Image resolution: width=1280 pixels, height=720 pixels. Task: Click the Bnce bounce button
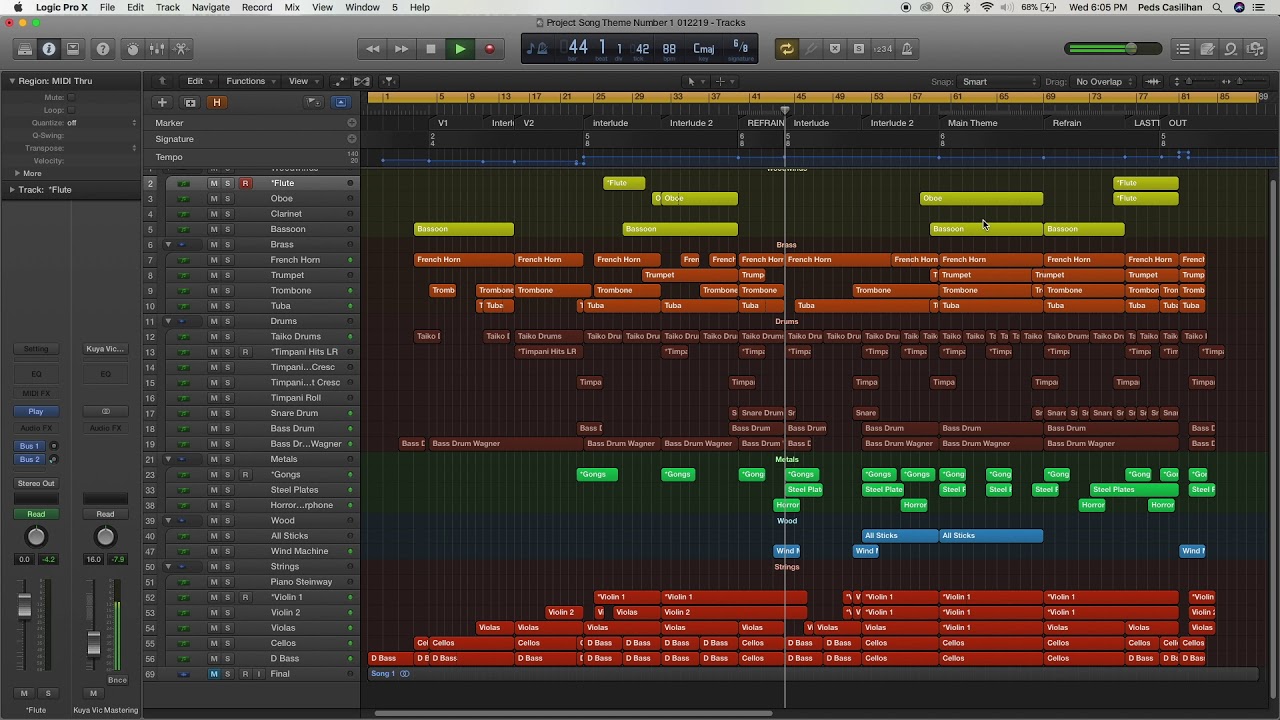tap(117, 680)
